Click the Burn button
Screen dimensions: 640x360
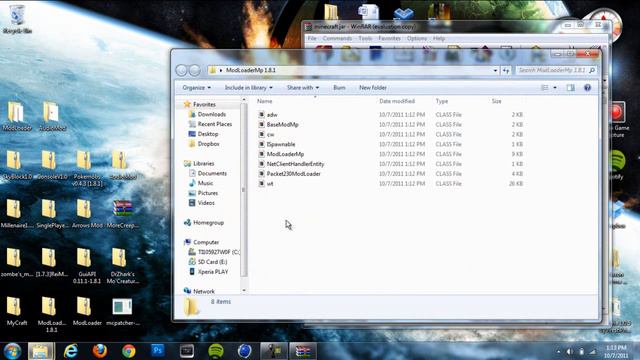[339, 87]
